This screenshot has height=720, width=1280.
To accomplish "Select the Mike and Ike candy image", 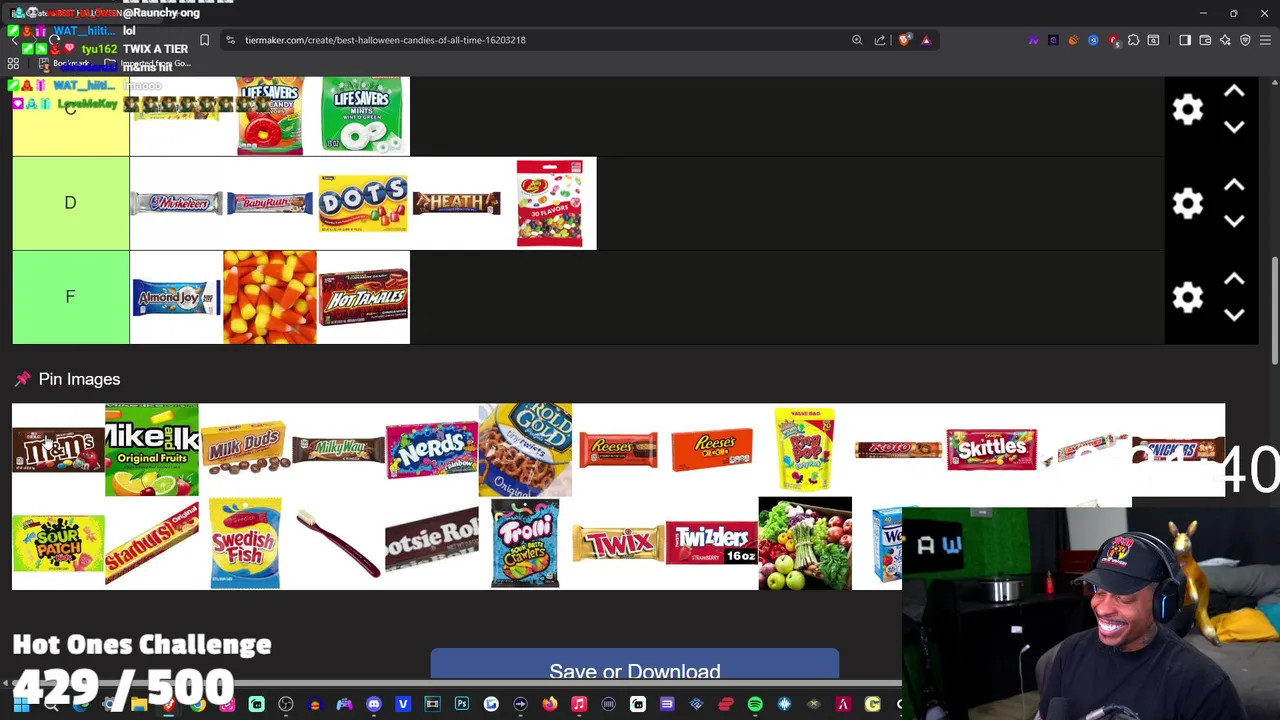I will click(152, 450).
